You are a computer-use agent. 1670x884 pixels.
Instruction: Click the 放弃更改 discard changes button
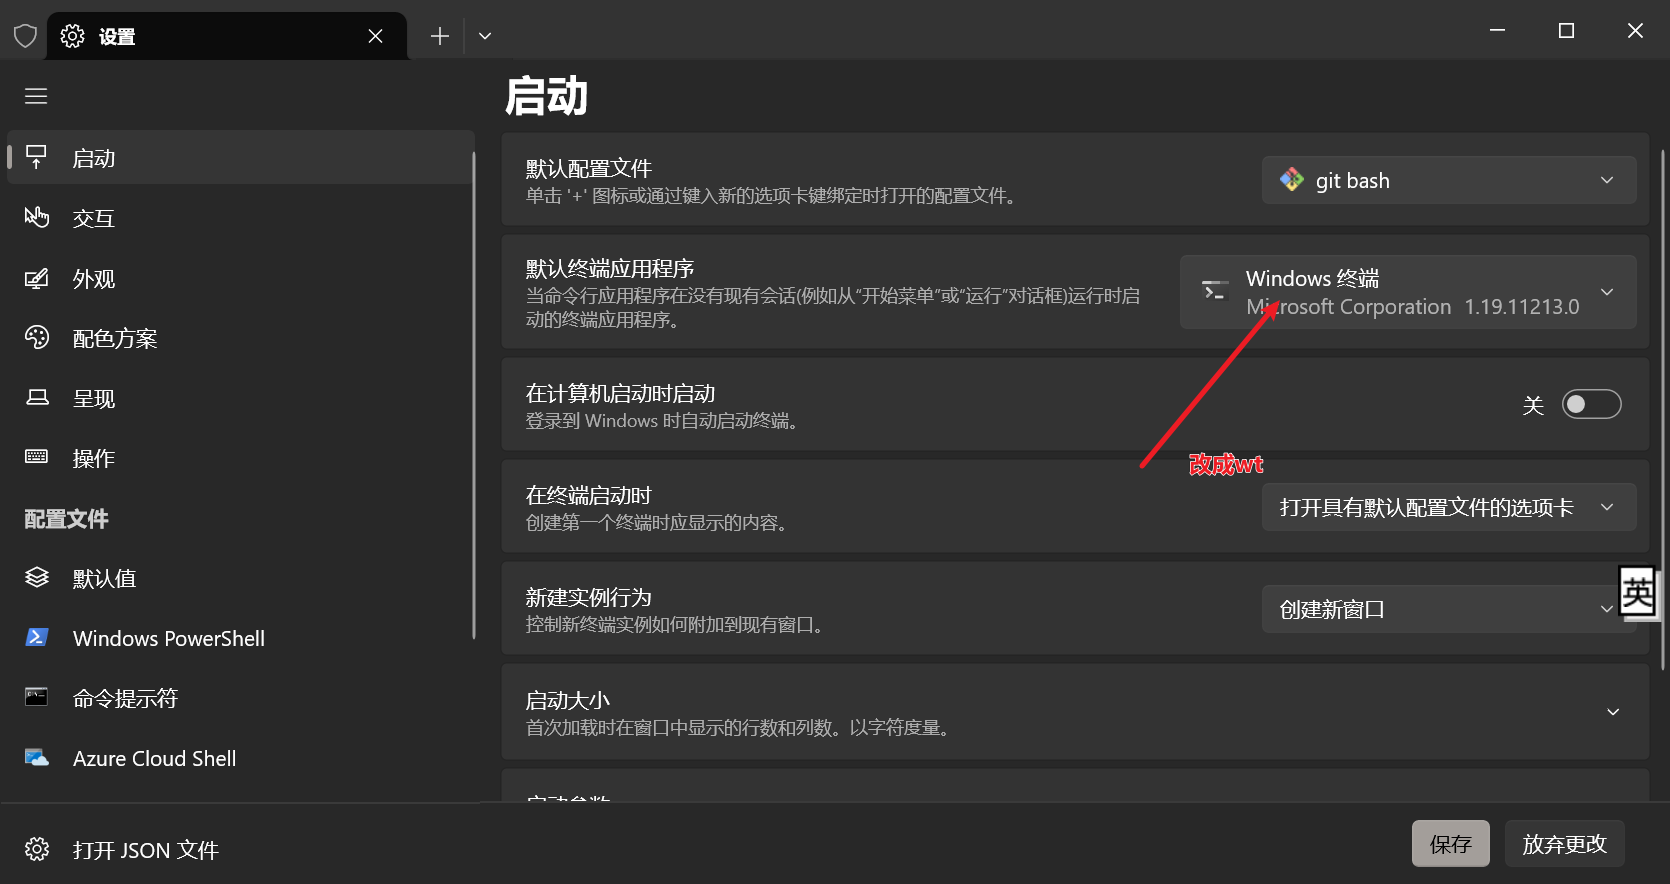1564,844
